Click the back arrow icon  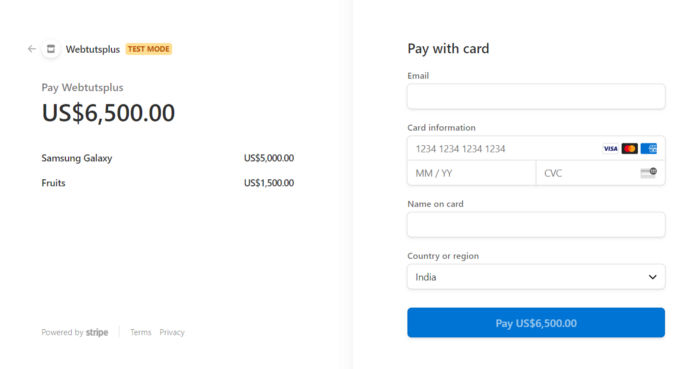pyautogui.click(x=32, y=49)
